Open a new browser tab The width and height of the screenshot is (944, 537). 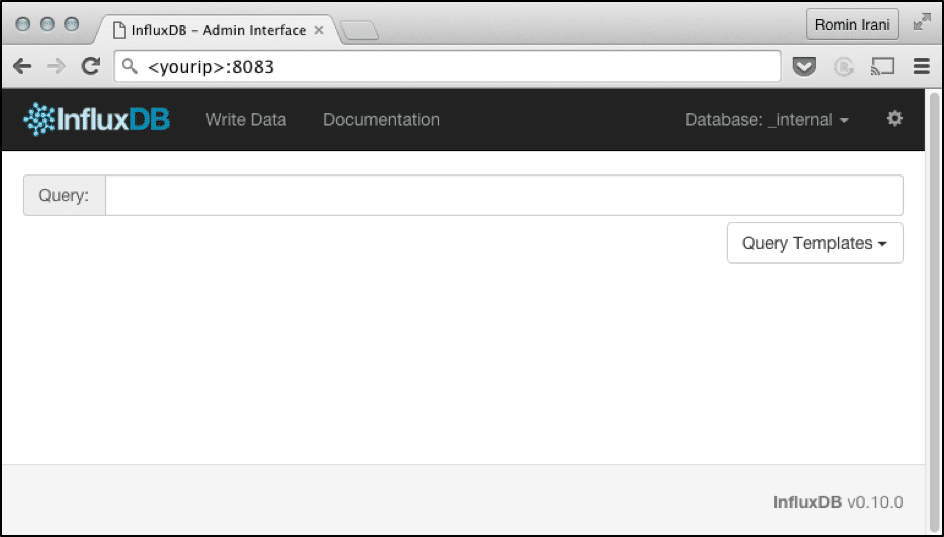(359, 31)
